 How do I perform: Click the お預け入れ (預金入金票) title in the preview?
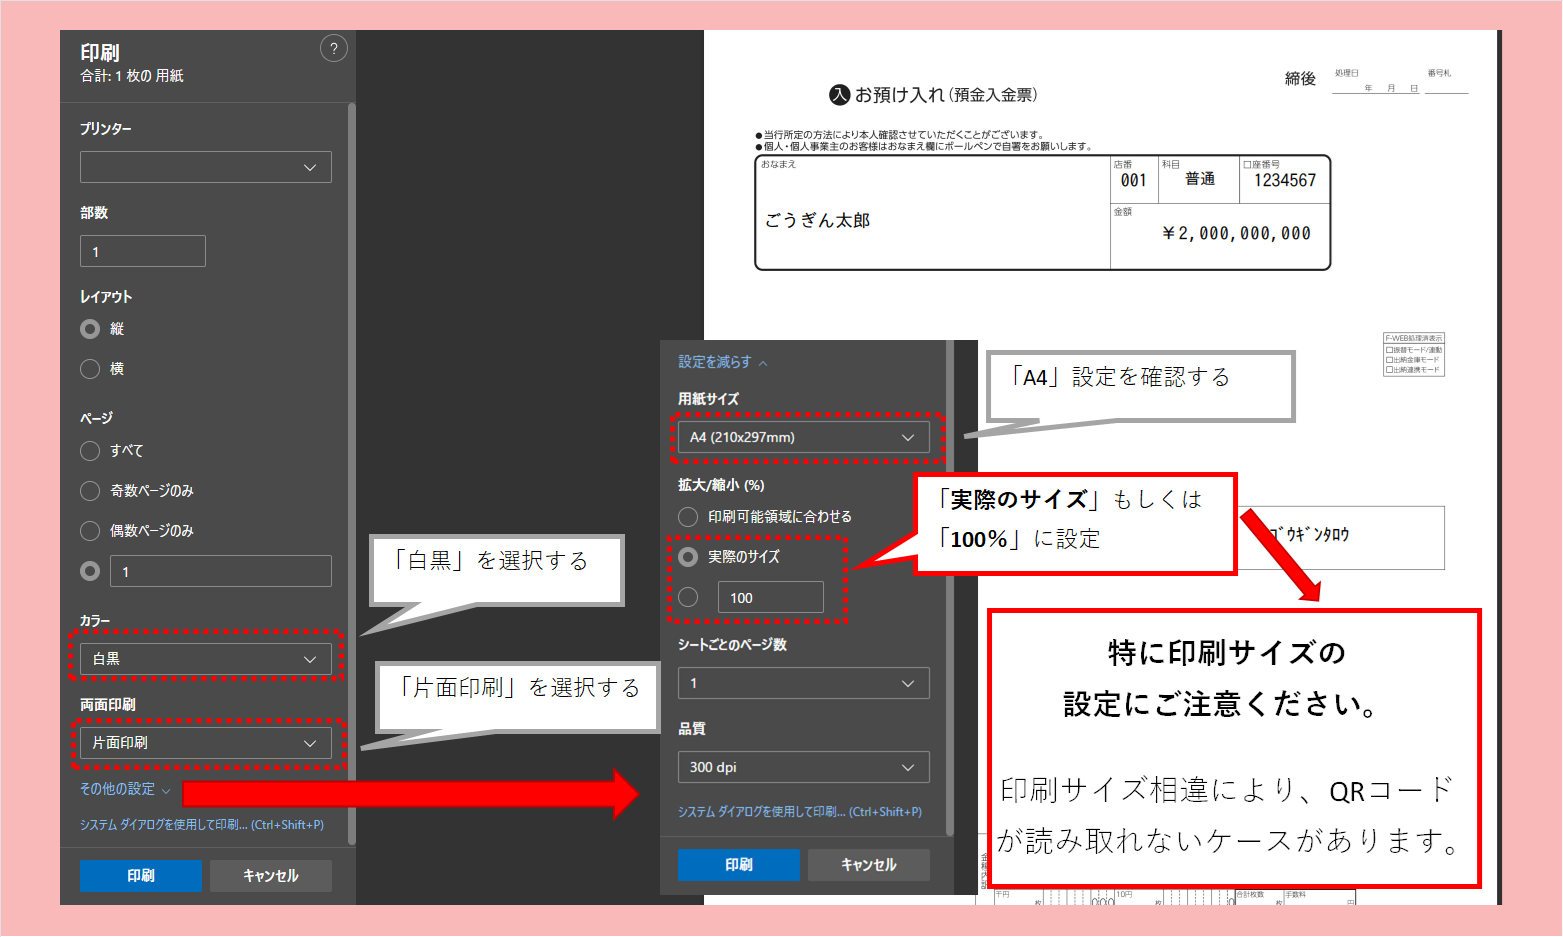click(x=933, y=95)
